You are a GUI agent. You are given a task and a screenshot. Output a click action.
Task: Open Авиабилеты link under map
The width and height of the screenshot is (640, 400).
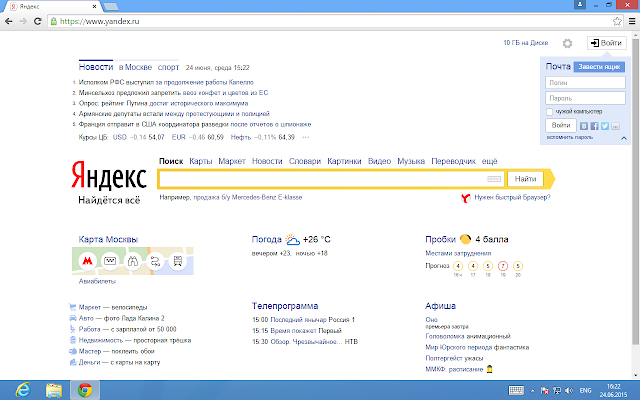97,281
